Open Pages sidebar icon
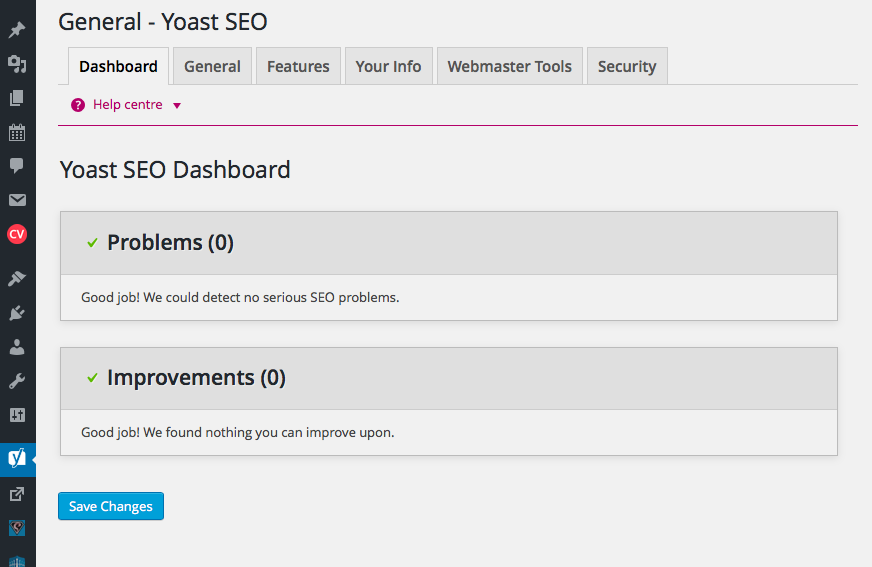 (x=17, y=98)
